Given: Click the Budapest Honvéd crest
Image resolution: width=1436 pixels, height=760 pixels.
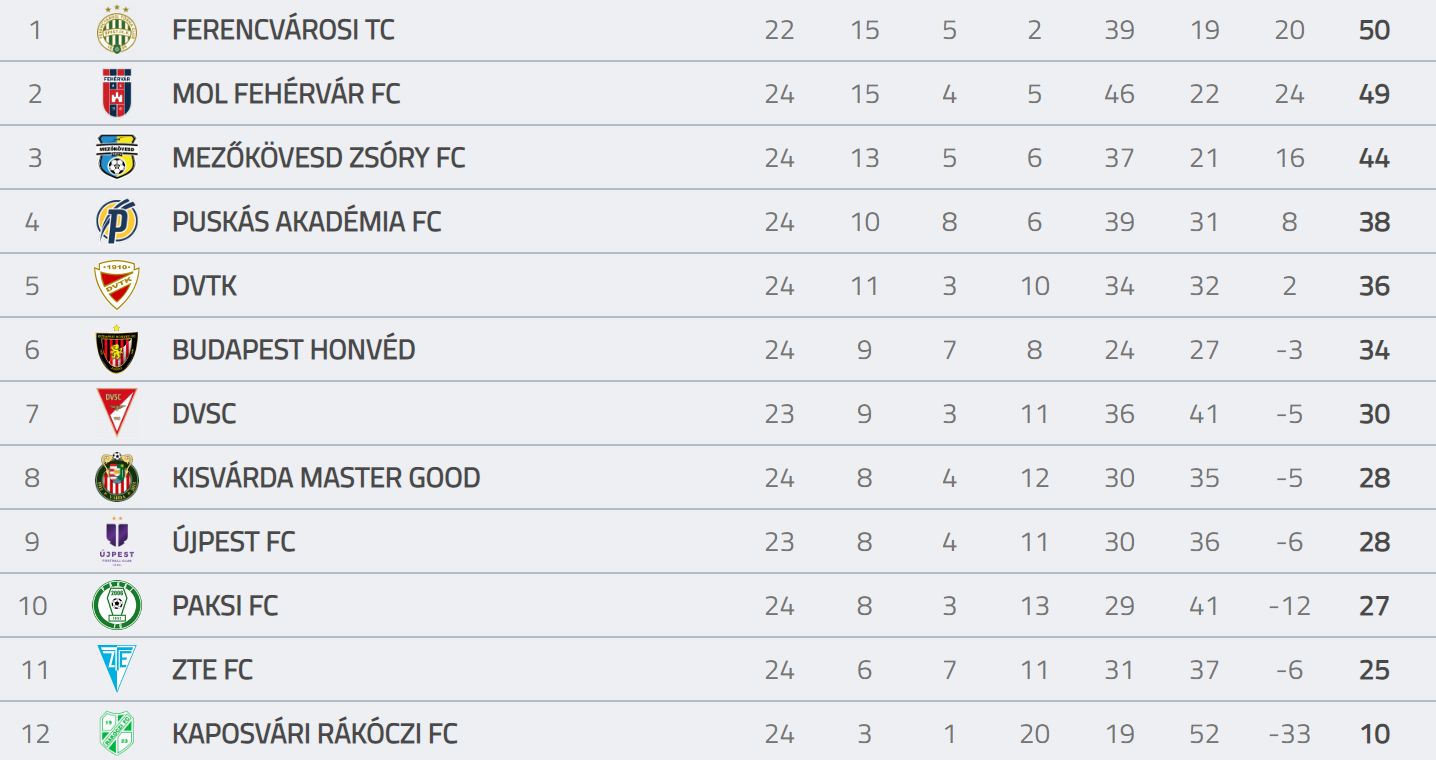Looking at the screenshot, I should tap(117, 350).
